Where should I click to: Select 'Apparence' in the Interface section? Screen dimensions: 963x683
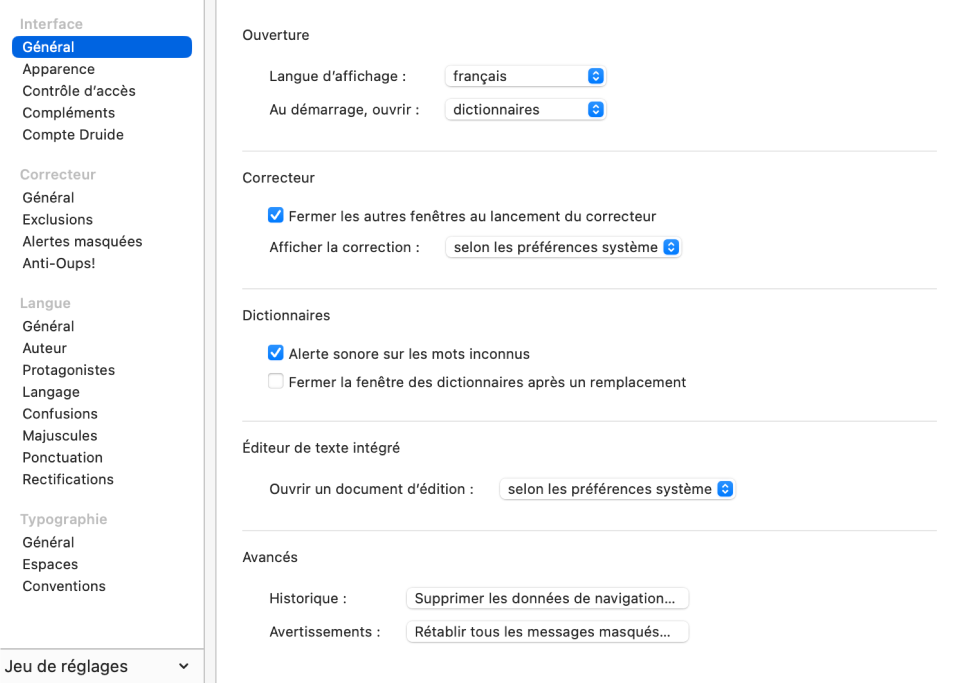(x=59, y=69)
